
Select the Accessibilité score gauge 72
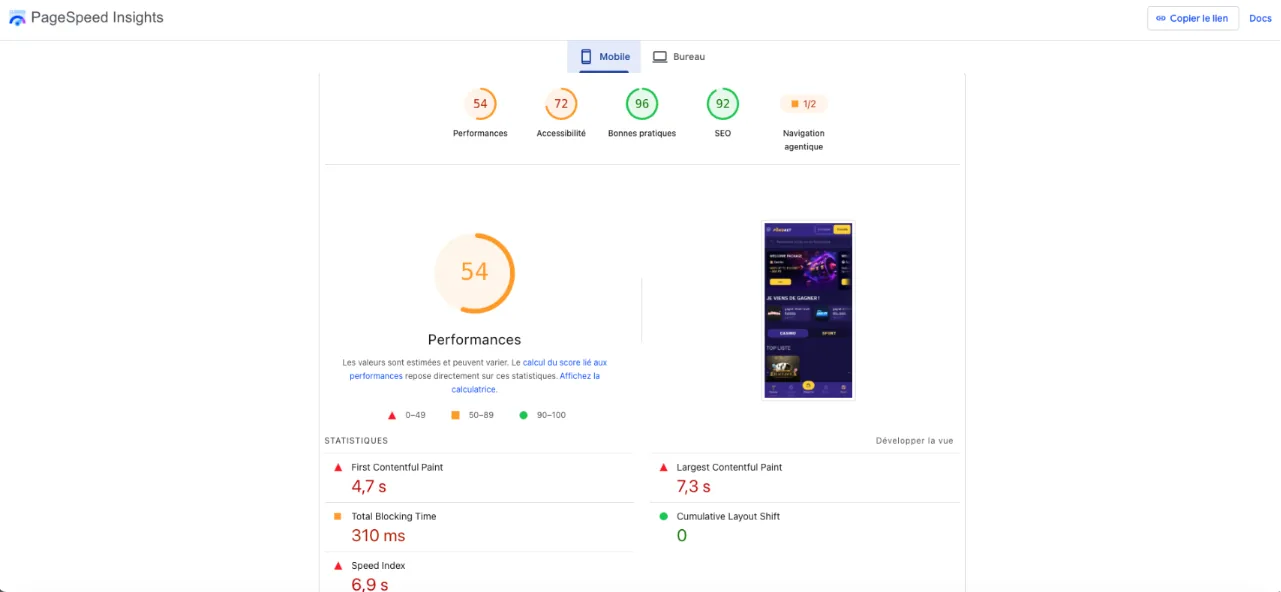click(561, 104)
